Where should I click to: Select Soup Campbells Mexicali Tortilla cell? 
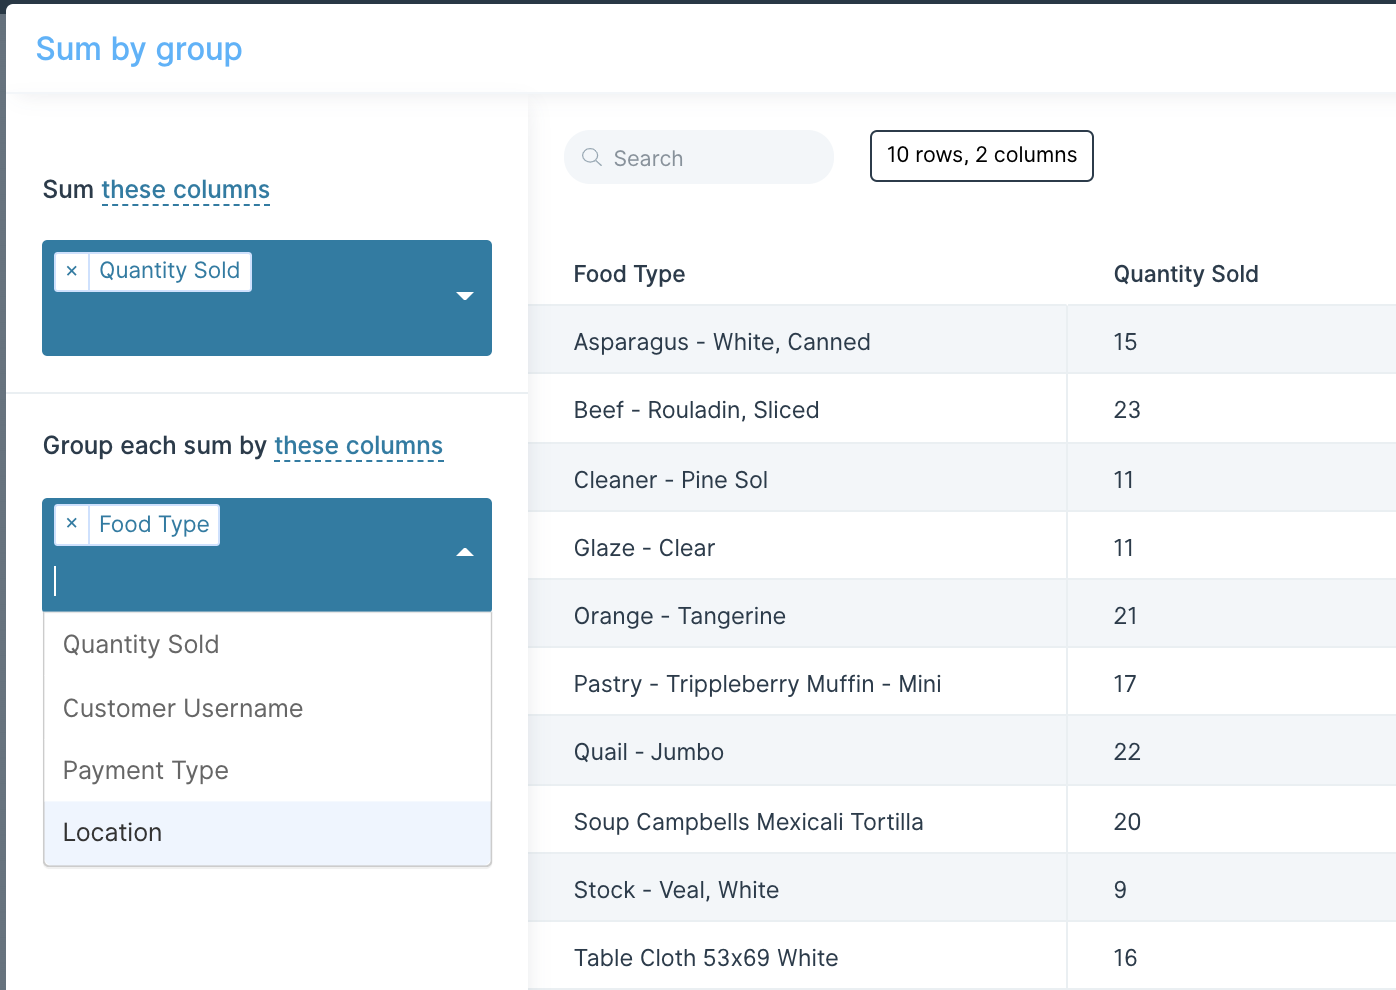pyautogui.click(x=797, y=821)
